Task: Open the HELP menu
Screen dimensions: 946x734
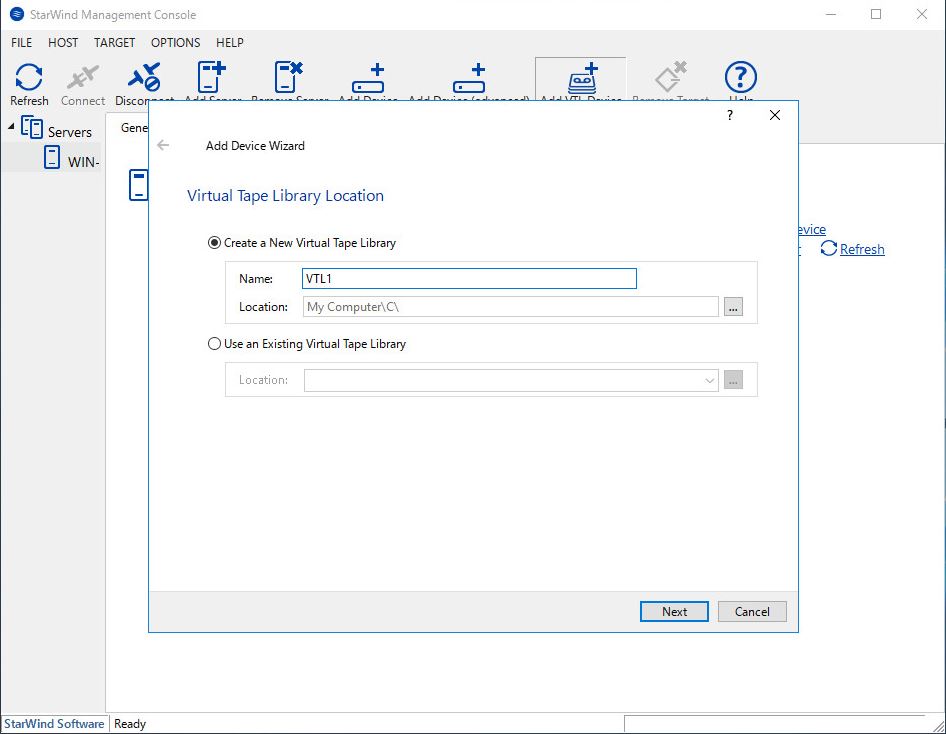Action: click(x=229, y=43)
